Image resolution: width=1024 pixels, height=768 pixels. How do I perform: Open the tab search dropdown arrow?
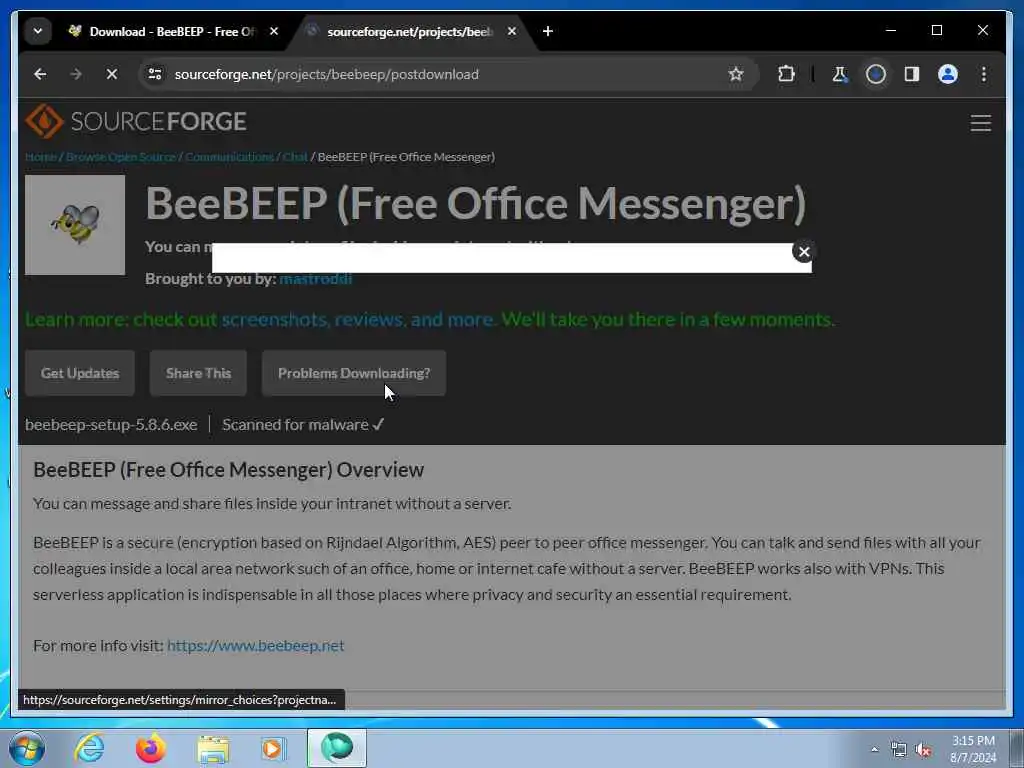point(38,31)
